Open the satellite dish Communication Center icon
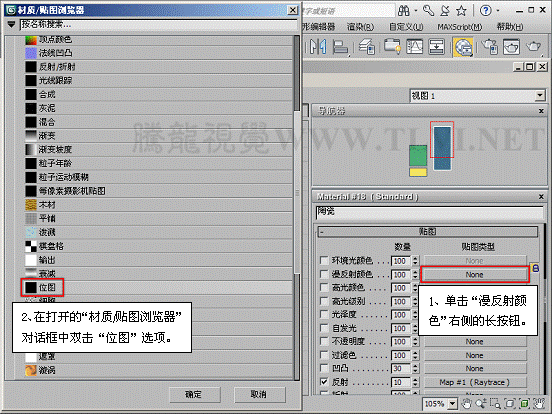552x414 pixels. [445, 11]
